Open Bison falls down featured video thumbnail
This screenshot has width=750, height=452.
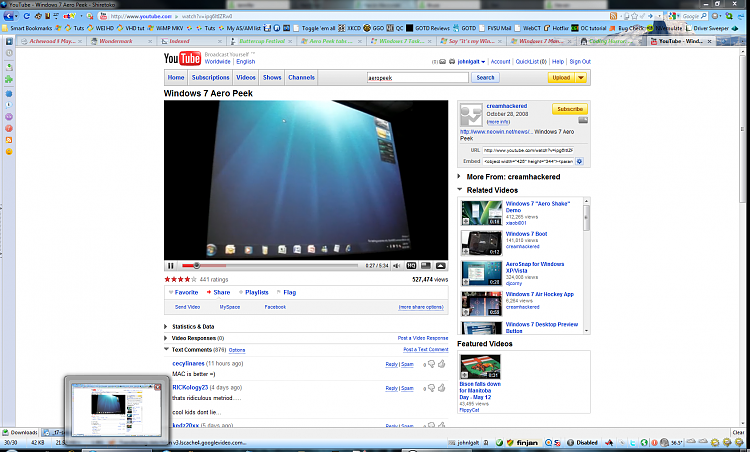pyautogui.click(x=480, y=367)
